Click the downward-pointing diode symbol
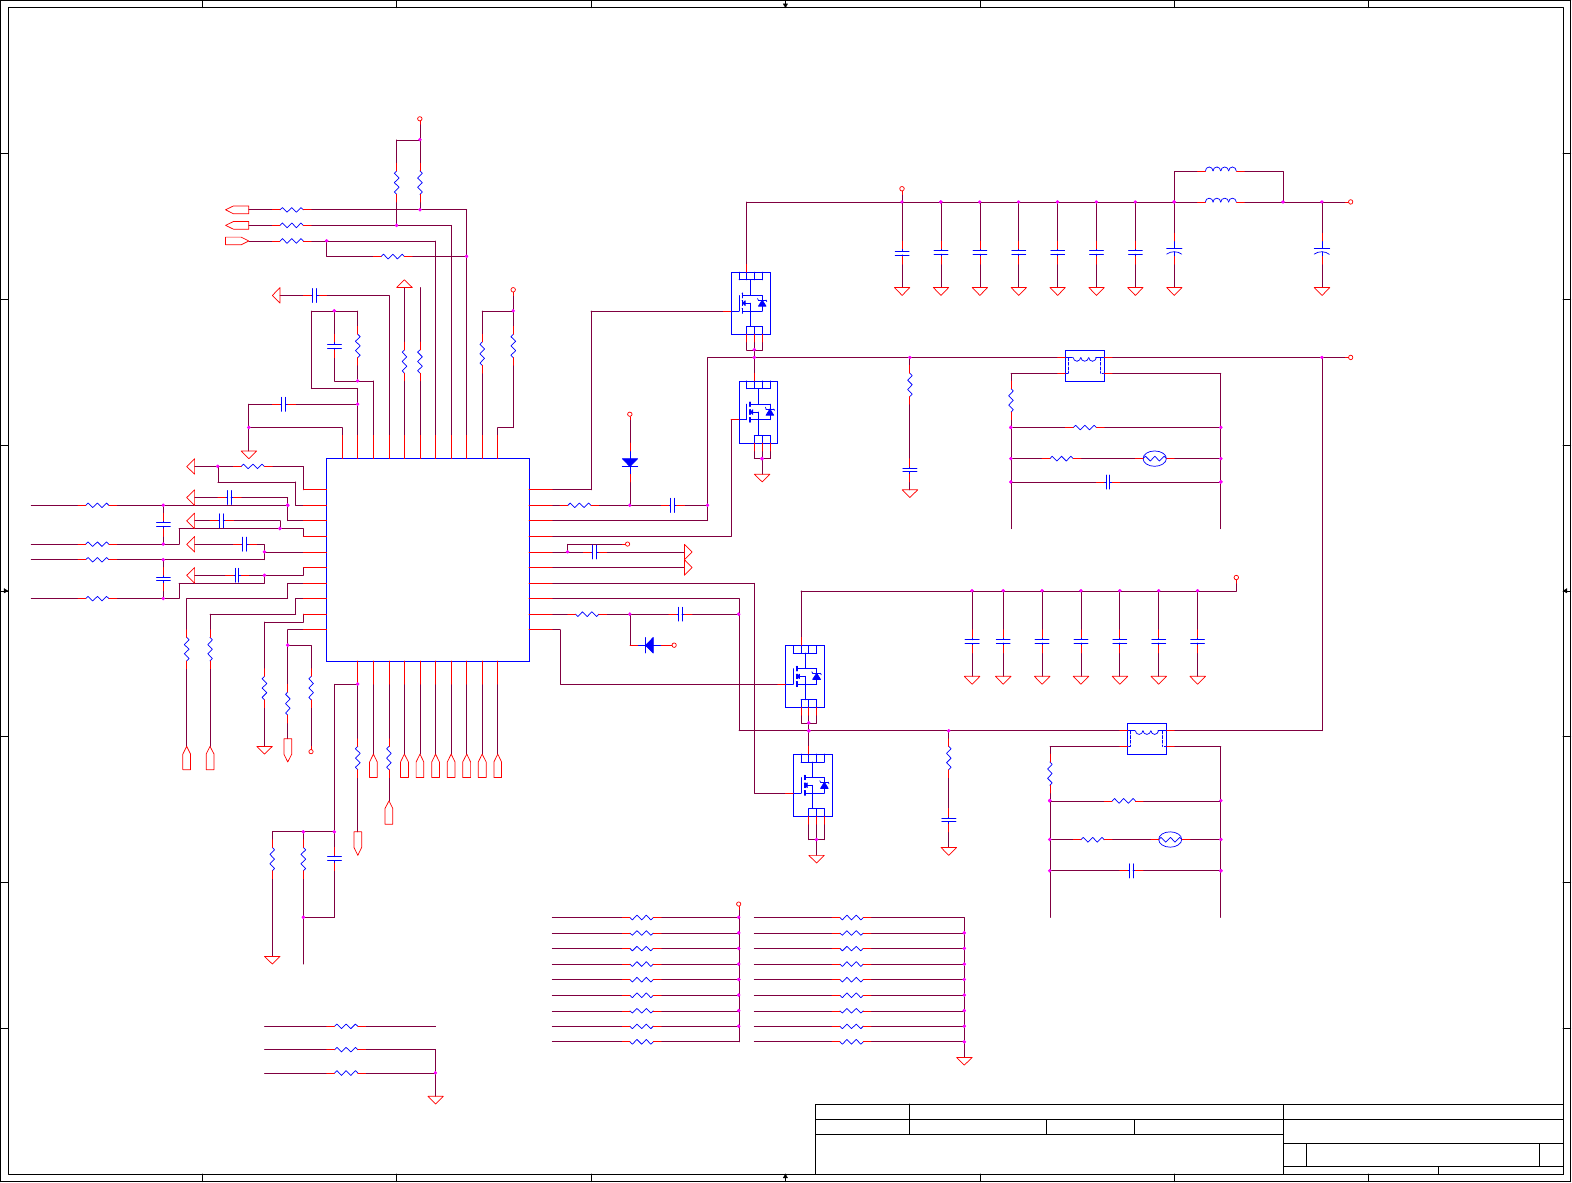 (630, 462)
